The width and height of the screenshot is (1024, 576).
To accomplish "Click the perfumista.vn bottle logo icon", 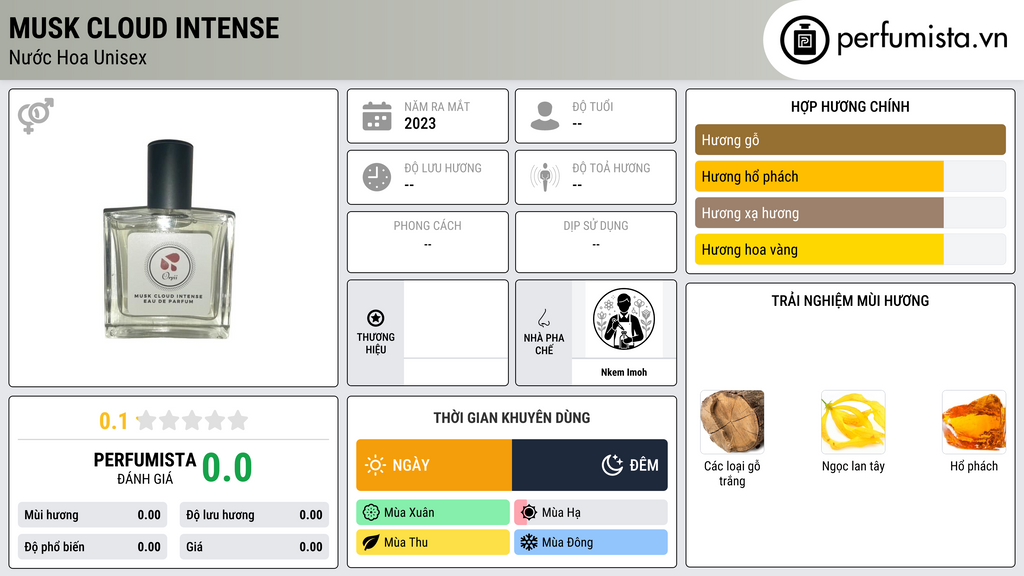I will pos(804,40).
